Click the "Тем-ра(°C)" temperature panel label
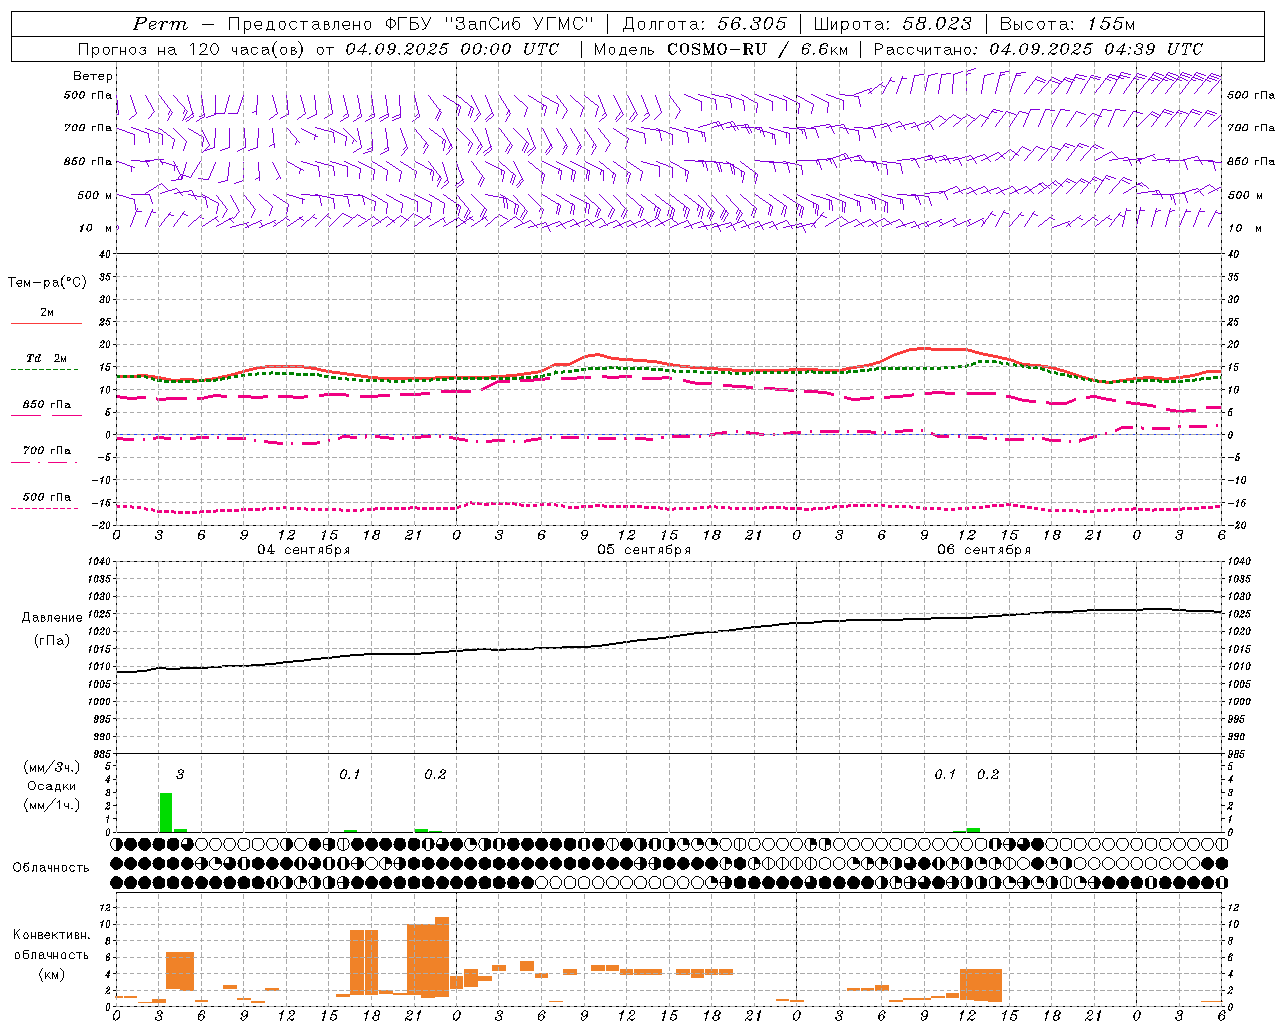This screenshot has height=1024, width=1280. pos(47,283)
